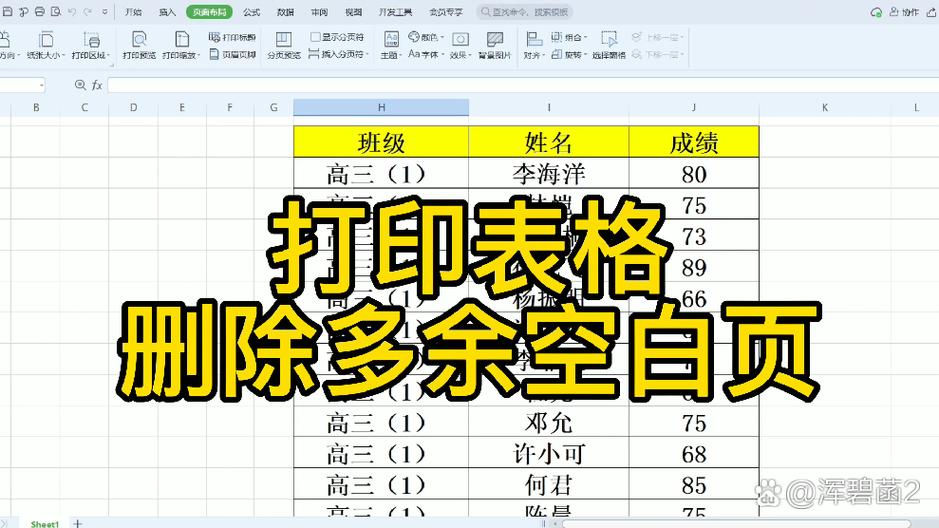Image resolution: width=939 pixels, height=528 pixels.
Task: Click the 选择窗格 selection pane button
Action: tap(609, 45)
